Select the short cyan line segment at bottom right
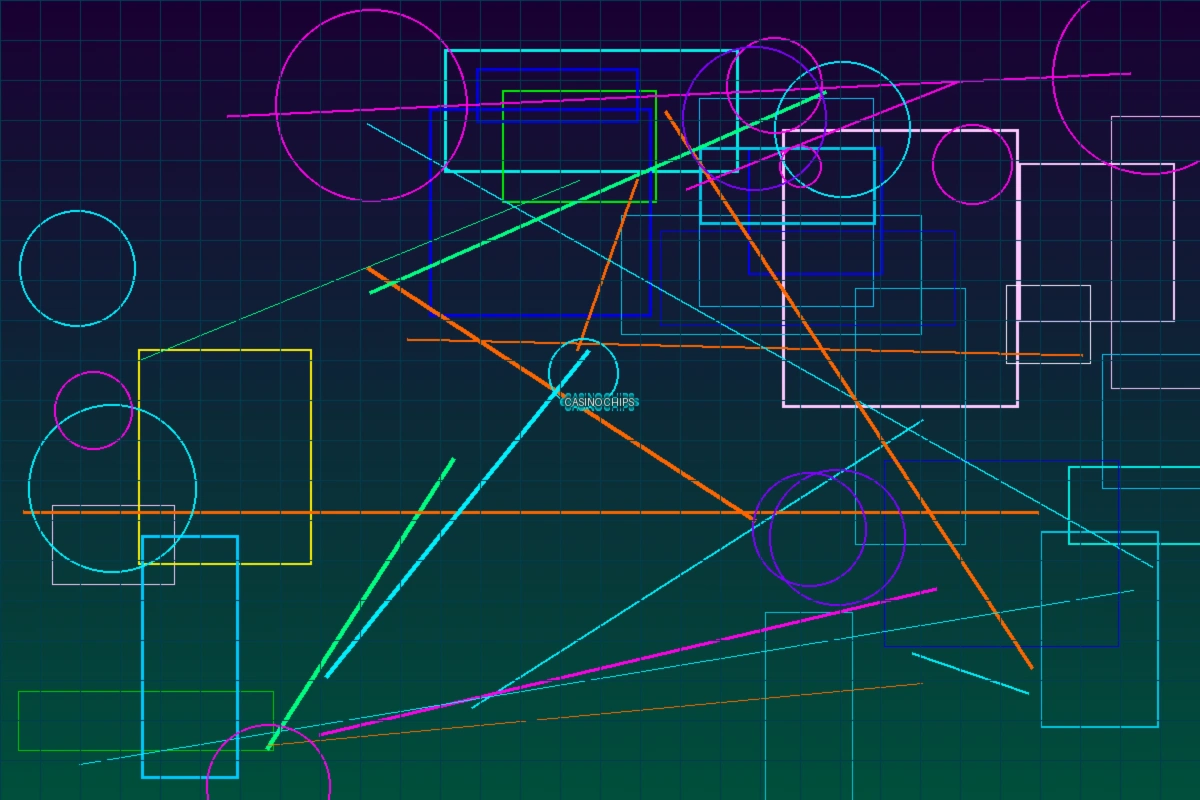The width and height of the screenshot is (1200, 800). pos(970,673)
